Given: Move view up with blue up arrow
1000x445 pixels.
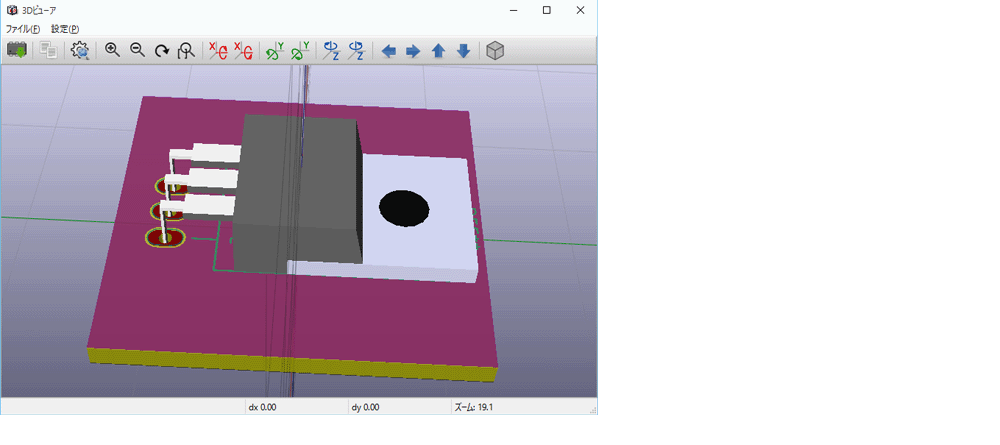Looking at the screenshot, I should (438, 51).
